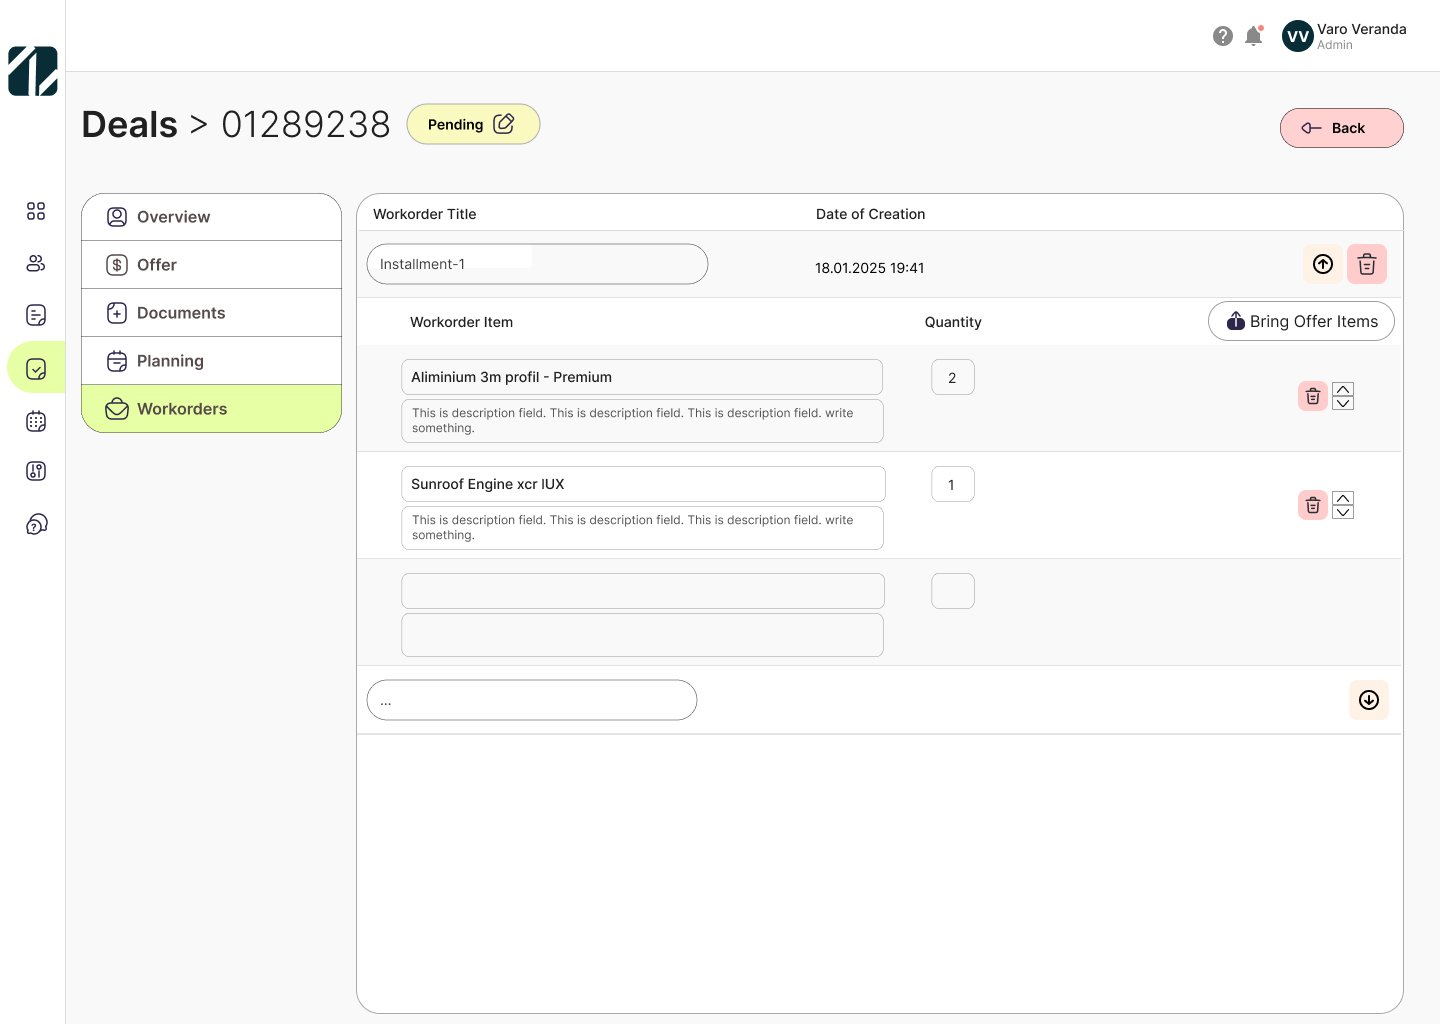
Task: Move Sunroof Engine item down in order
Action: coord(1343,512)
